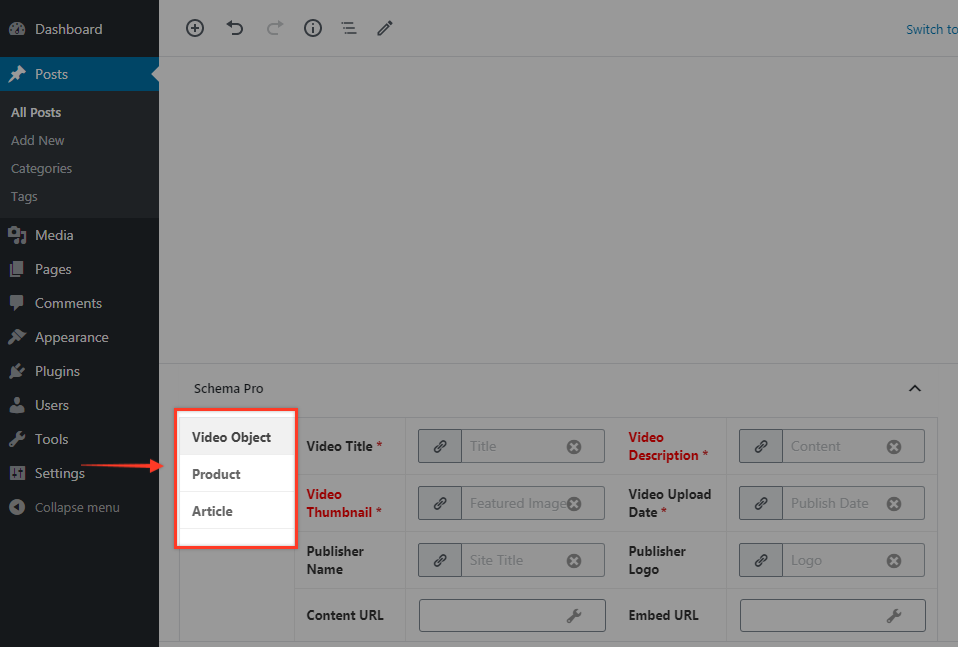The height and width of the screenshot is (647, 958).
Task: Click the Add block plus icon
Action: pyautogui.click(x=195, y=29)
